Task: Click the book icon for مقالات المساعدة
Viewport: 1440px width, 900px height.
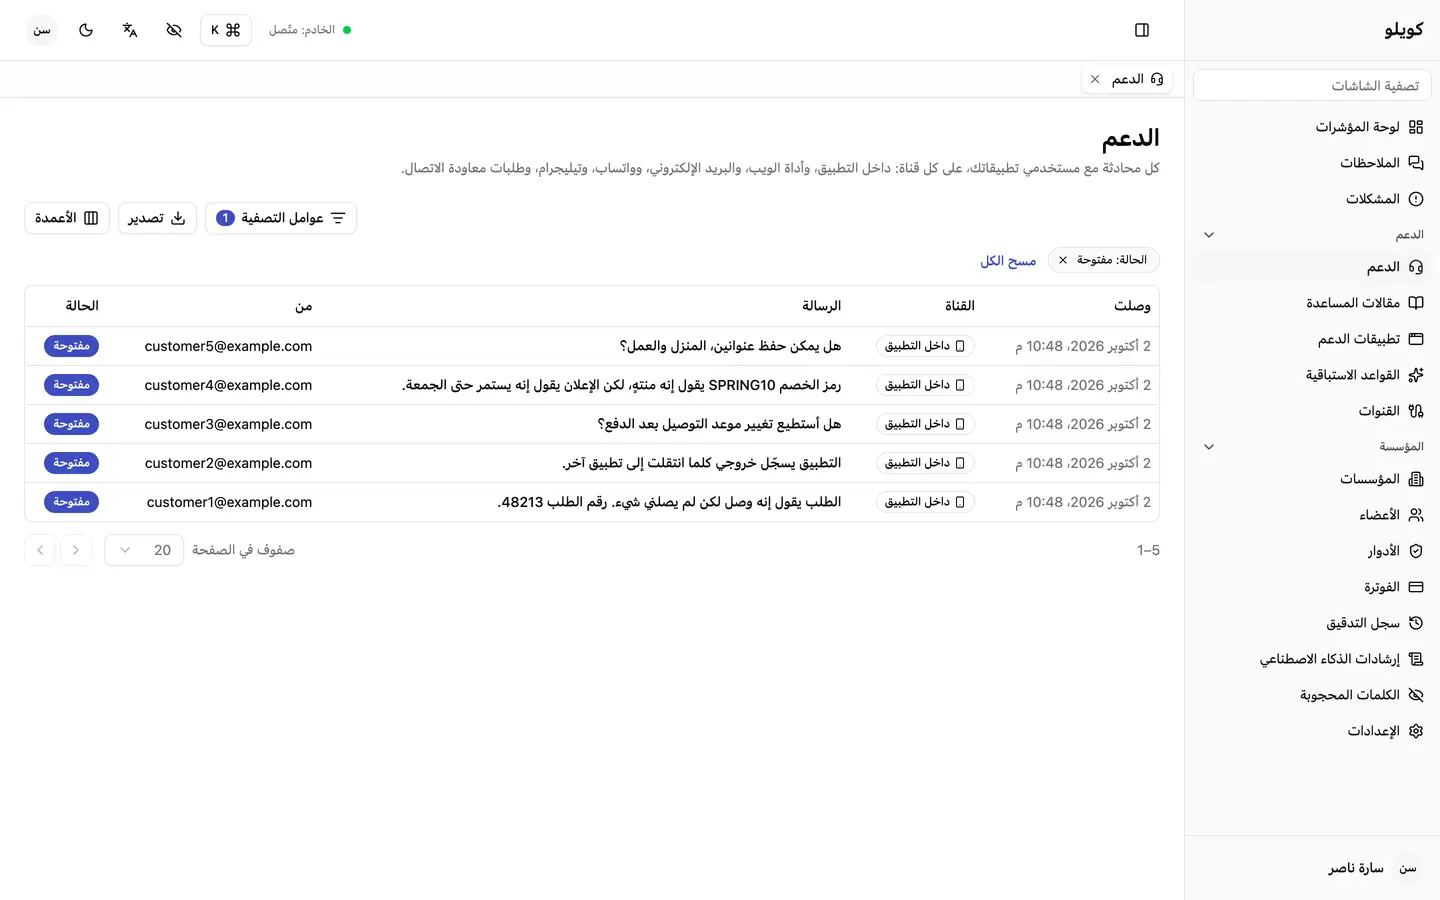Action: click(x=1416, y=303)
